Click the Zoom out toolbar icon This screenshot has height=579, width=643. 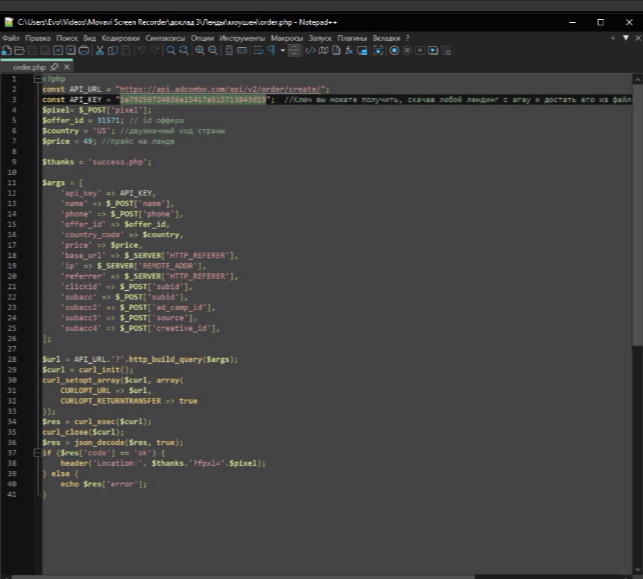pos(214,50)
